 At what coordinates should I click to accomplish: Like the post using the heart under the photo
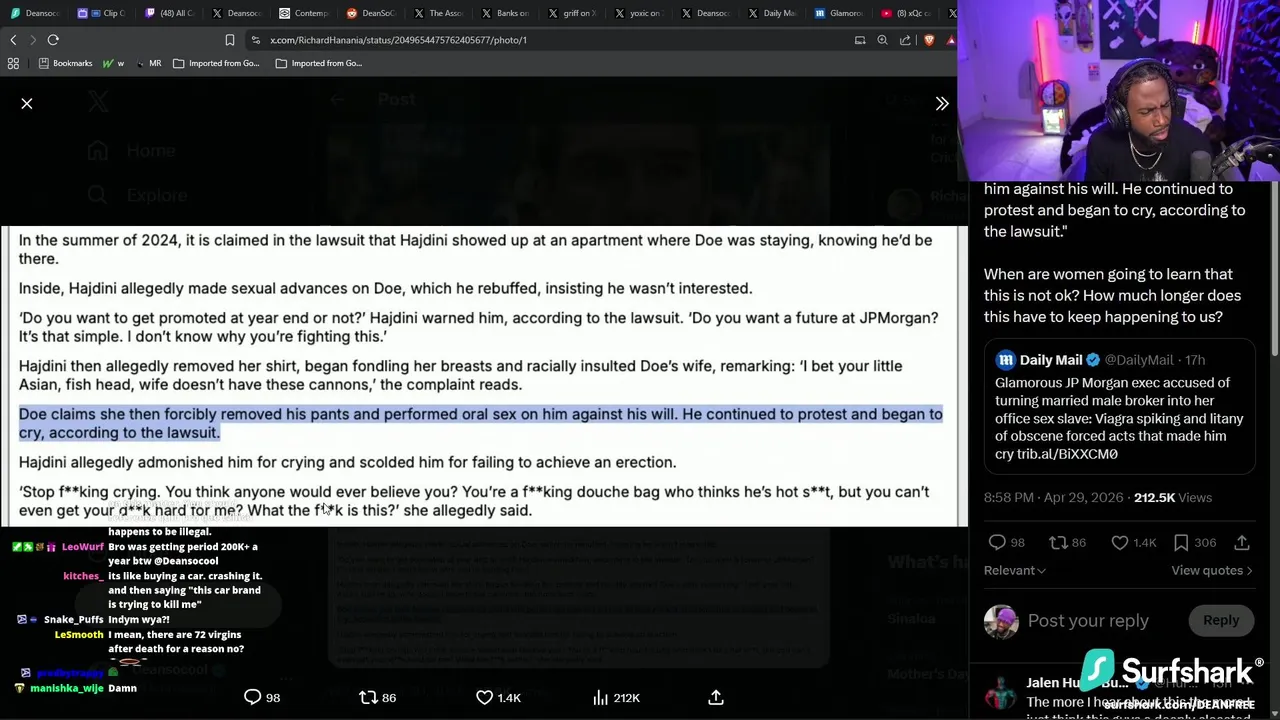484,697
